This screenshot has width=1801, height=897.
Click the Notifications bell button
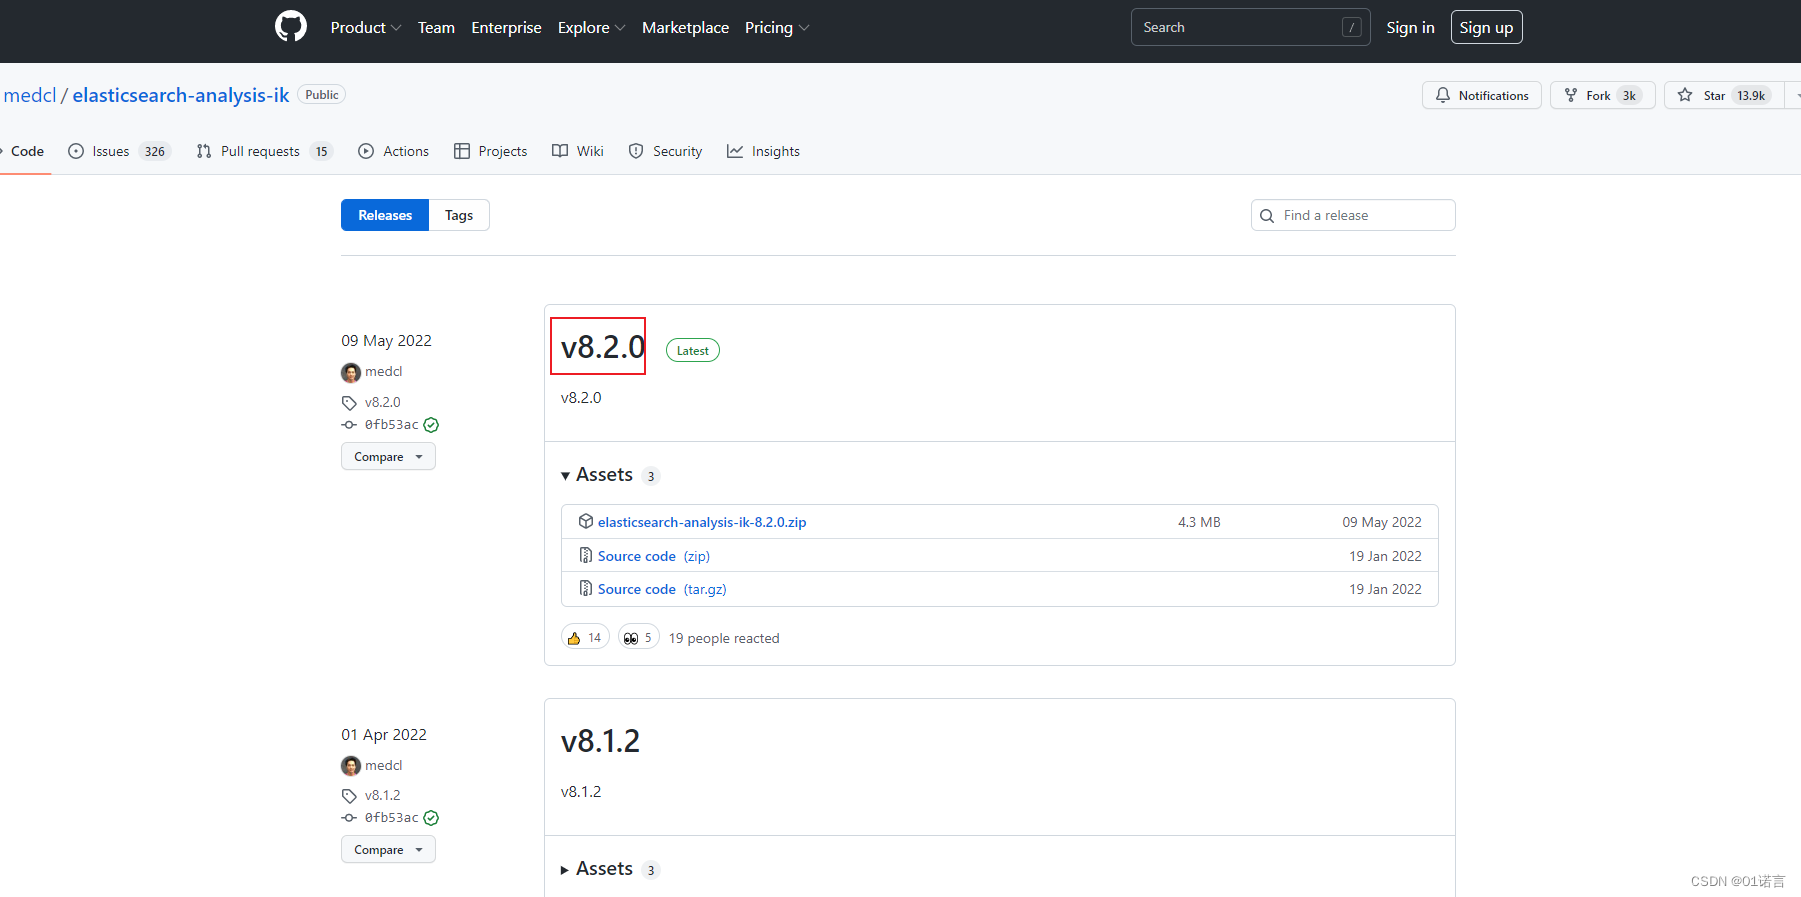point(1481,95)
